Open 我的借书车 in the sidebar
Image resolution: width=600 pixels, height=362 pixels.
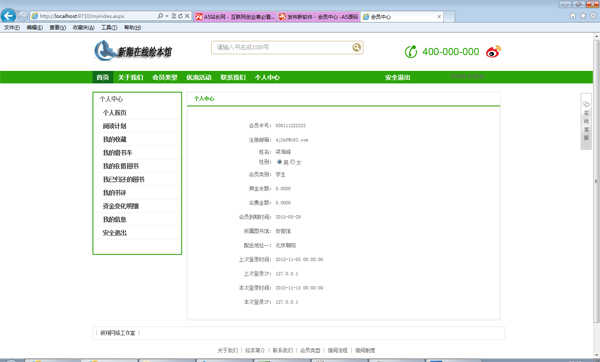click(117, 153)
